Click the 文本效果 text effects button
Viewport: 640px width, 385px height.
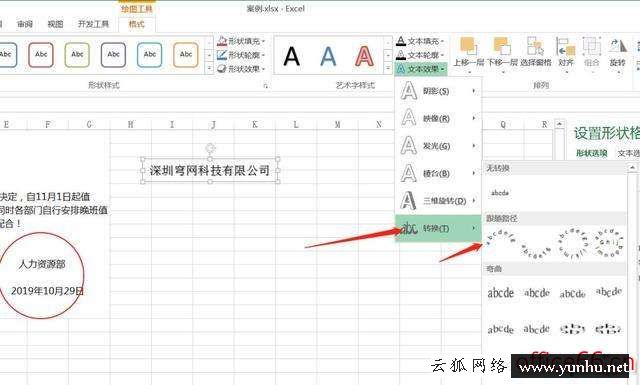[421, 69]
